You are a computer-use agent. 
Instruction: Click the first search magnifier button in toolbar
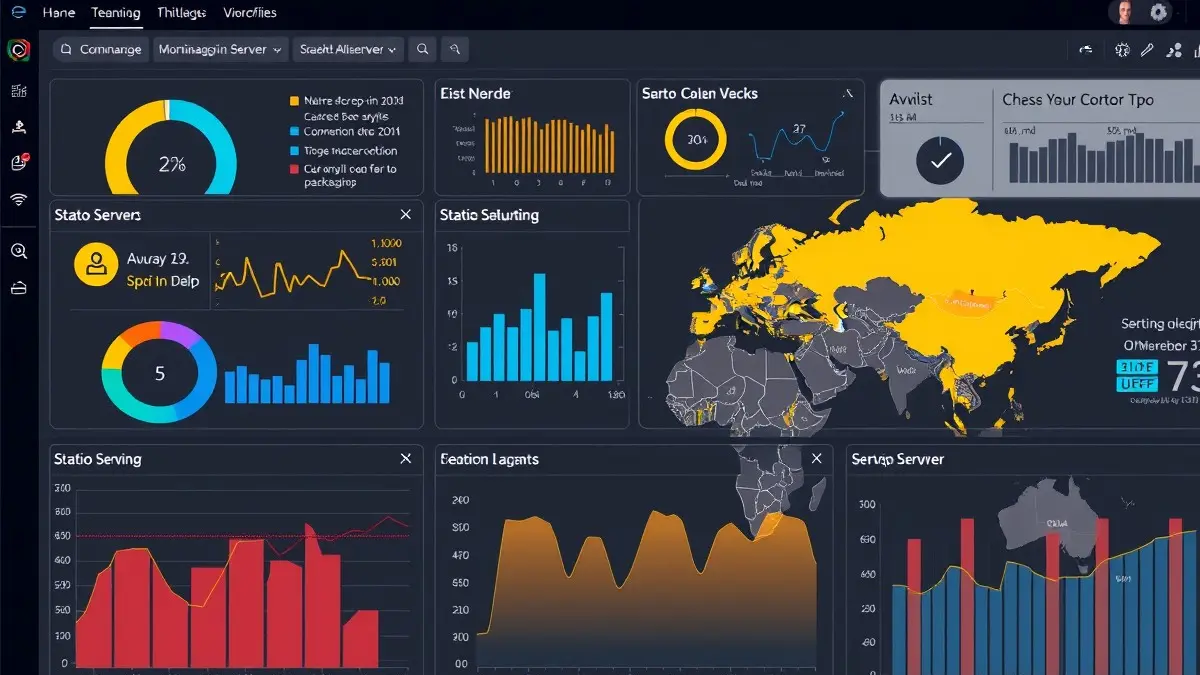coord(423,49)
